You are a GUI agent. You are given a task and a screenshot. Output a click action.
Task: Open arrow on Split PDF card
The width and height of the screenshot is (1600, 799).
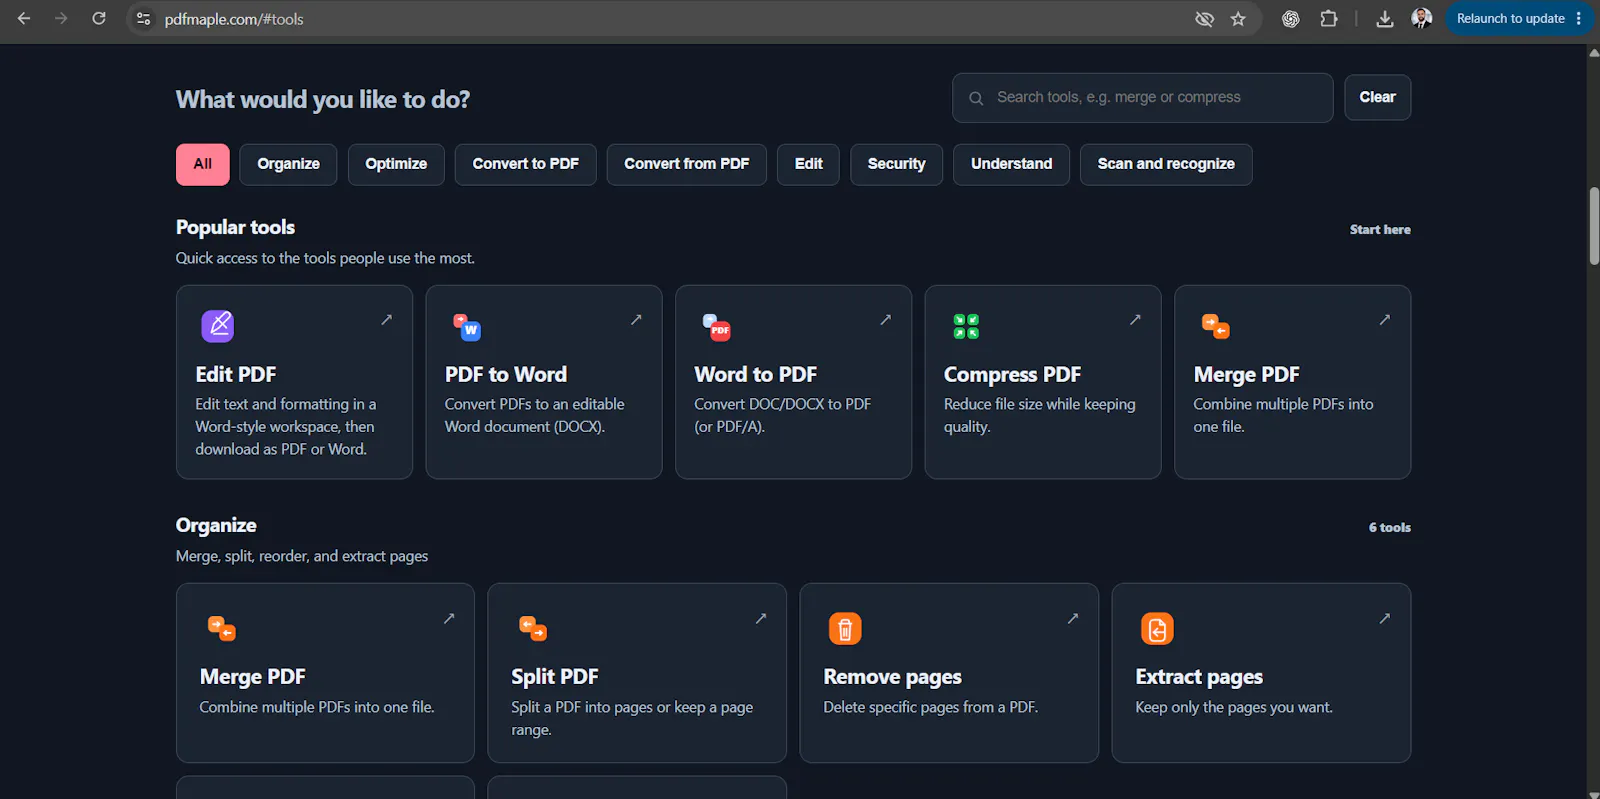tap(761, 619)
